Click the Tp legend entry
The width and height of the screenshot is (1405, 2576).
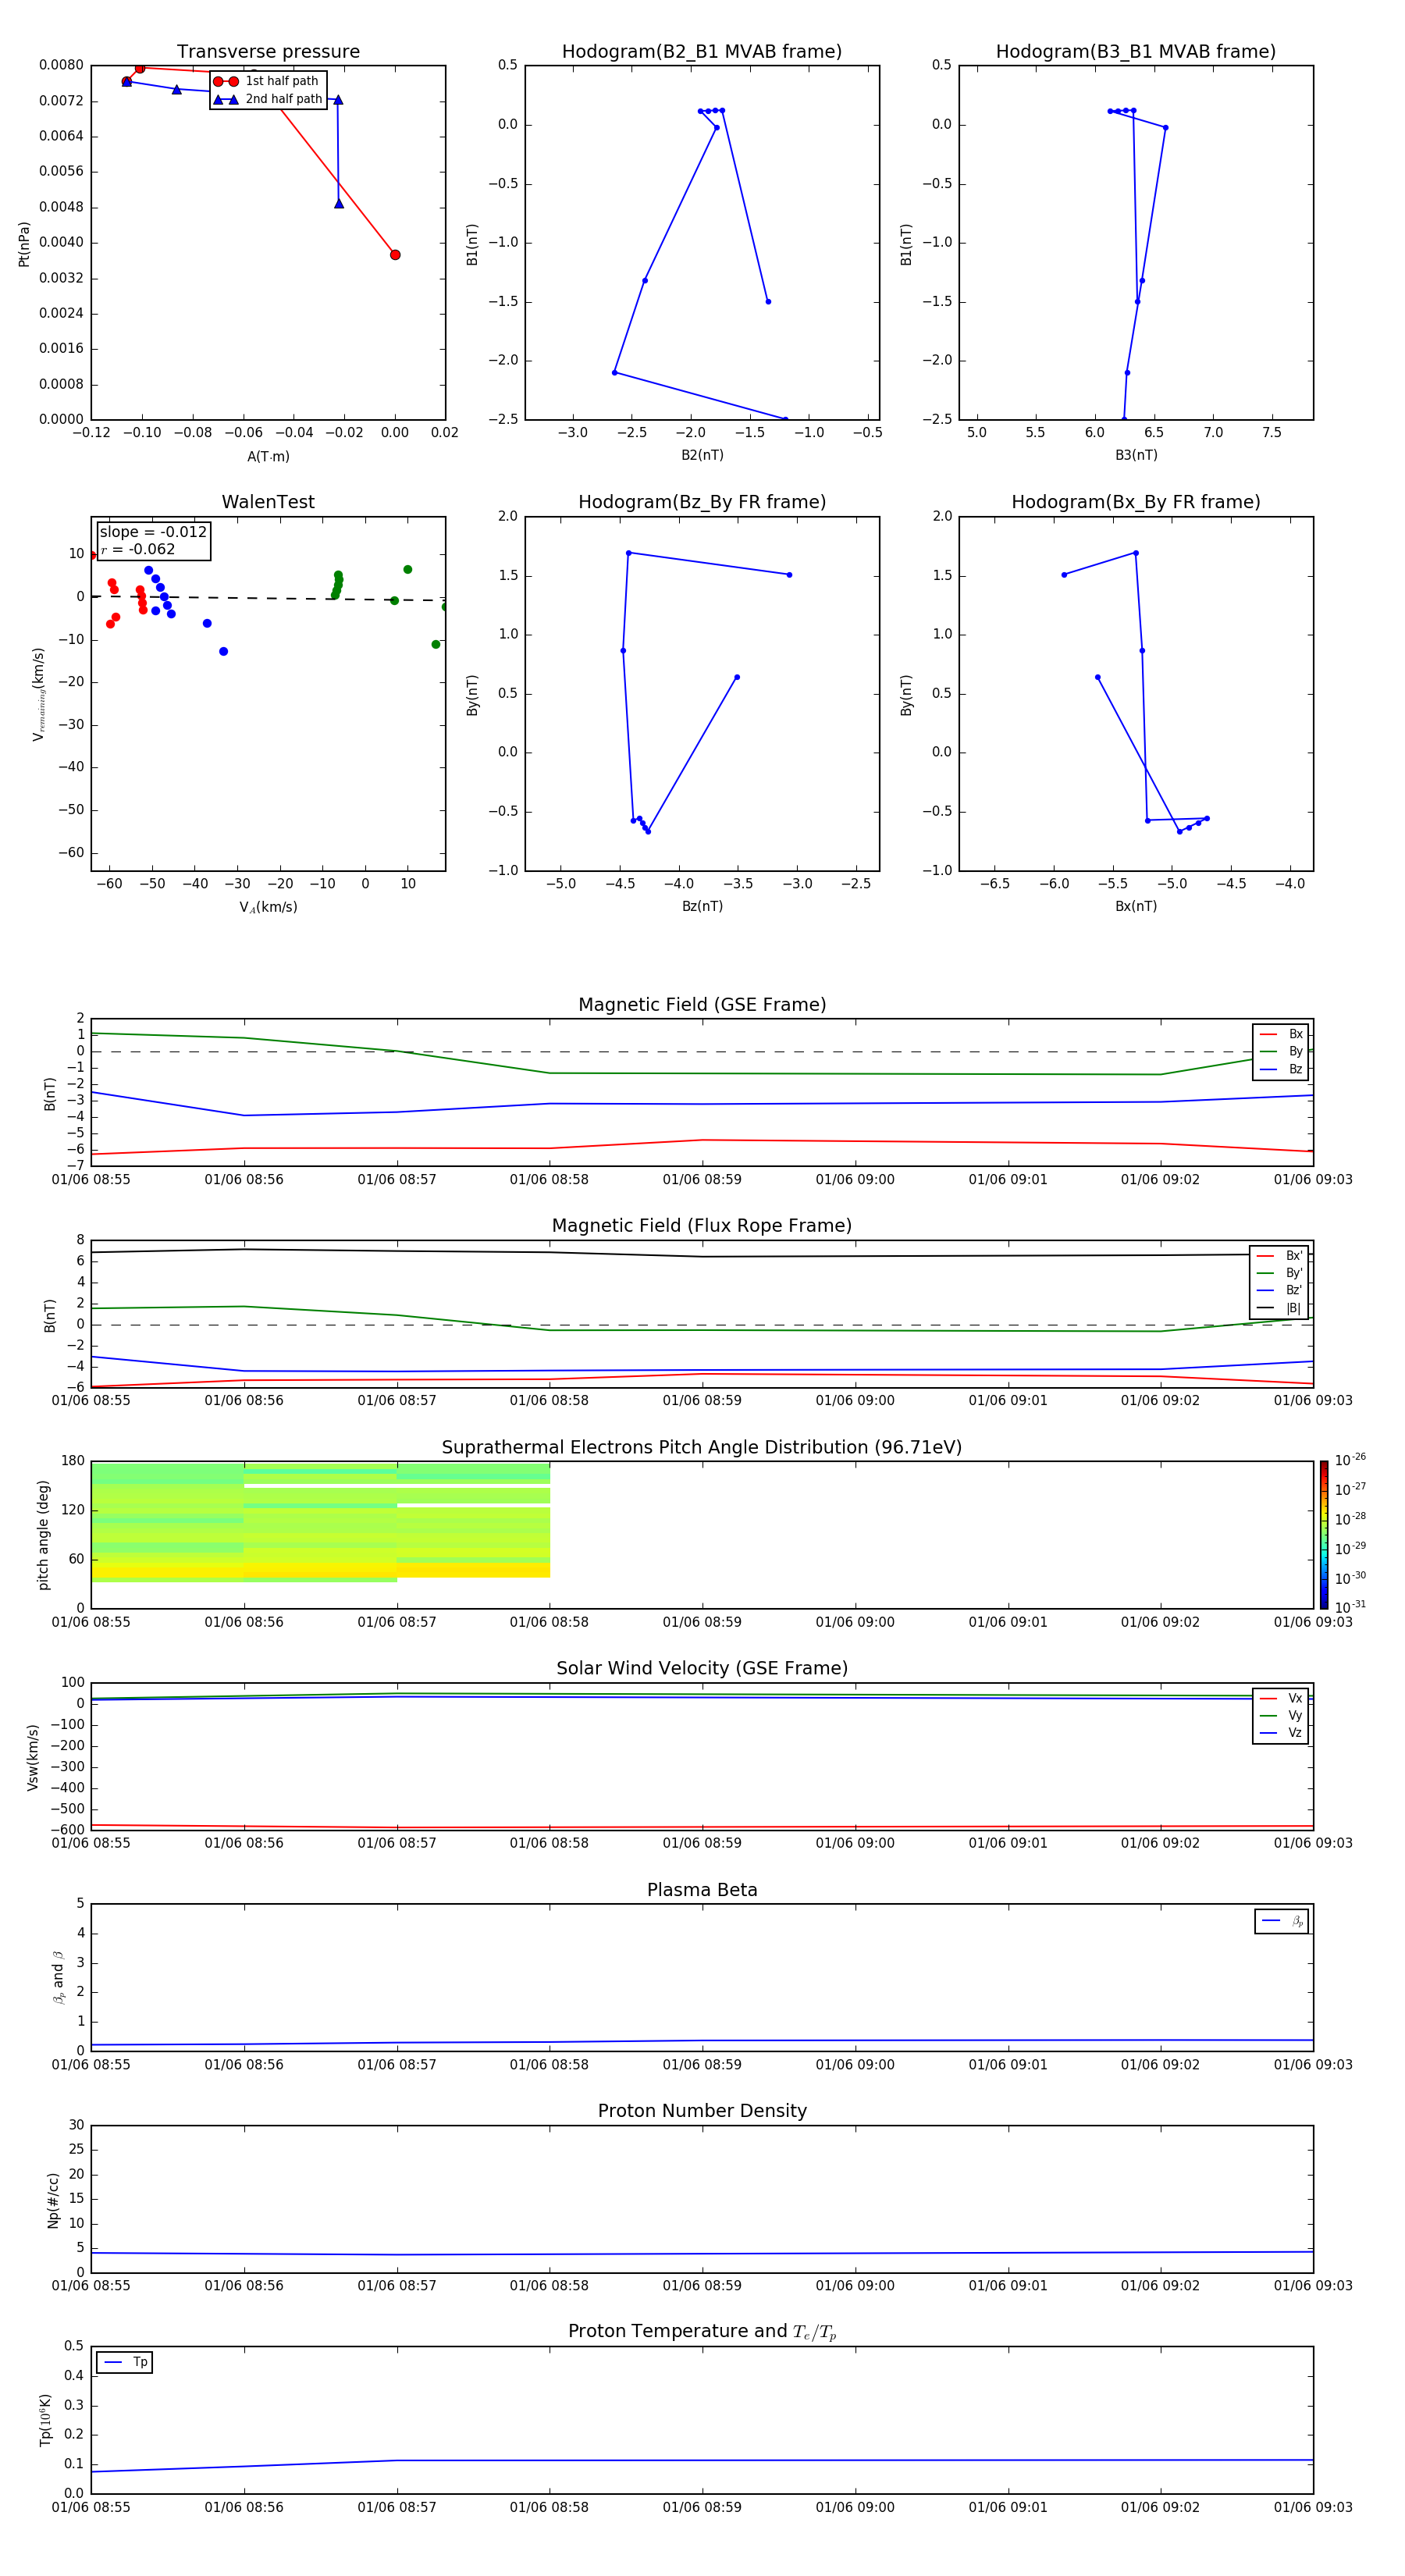coord(125,2362)
